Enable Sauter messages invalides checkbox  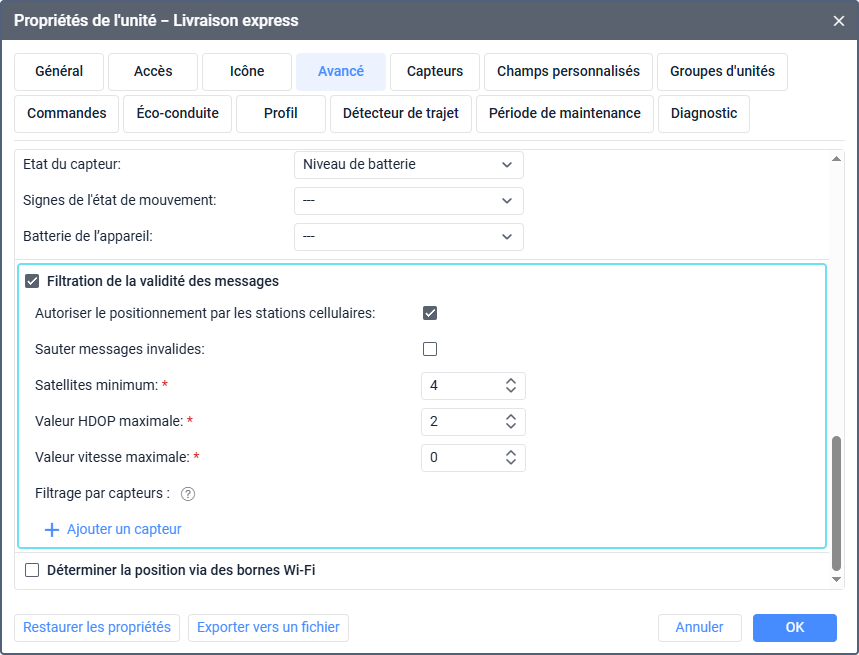click(430, 349)
